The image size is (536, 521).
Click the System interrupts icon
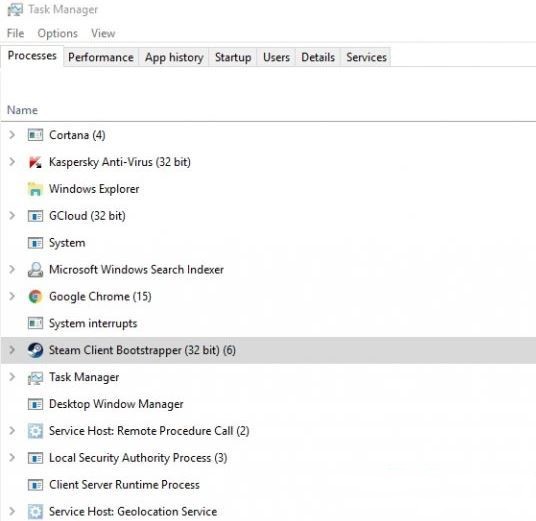pyautogui.click(x=35, y=323)
